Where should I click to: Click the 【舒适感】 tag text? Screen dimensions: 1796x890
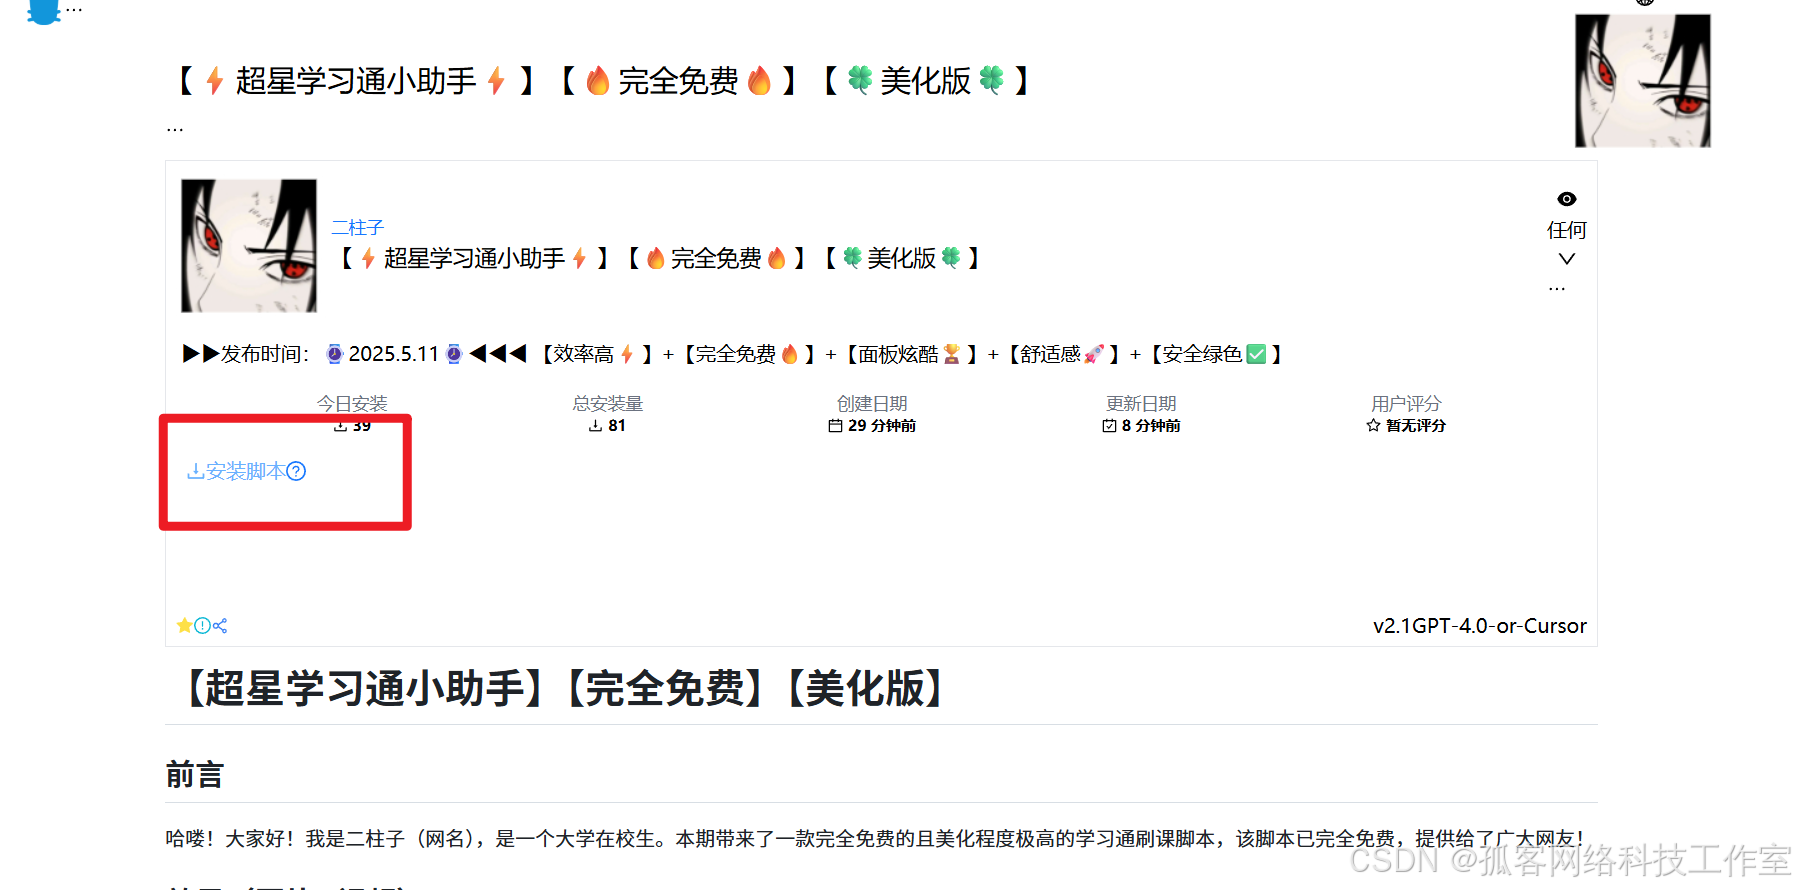click(x=1062, y=354)
